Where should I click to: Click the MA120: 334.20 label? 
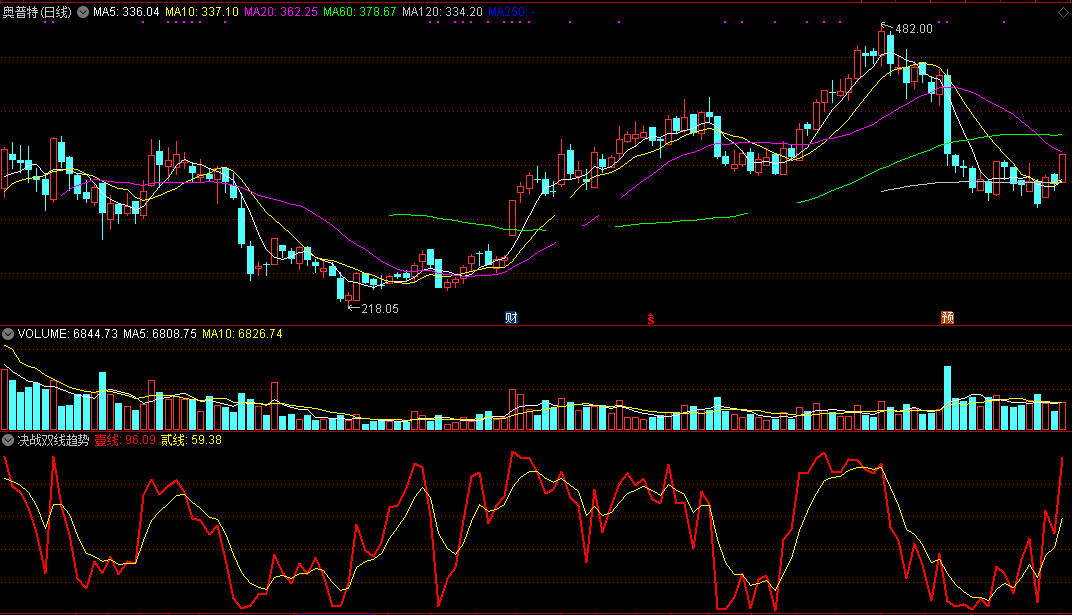coord(442,12)
